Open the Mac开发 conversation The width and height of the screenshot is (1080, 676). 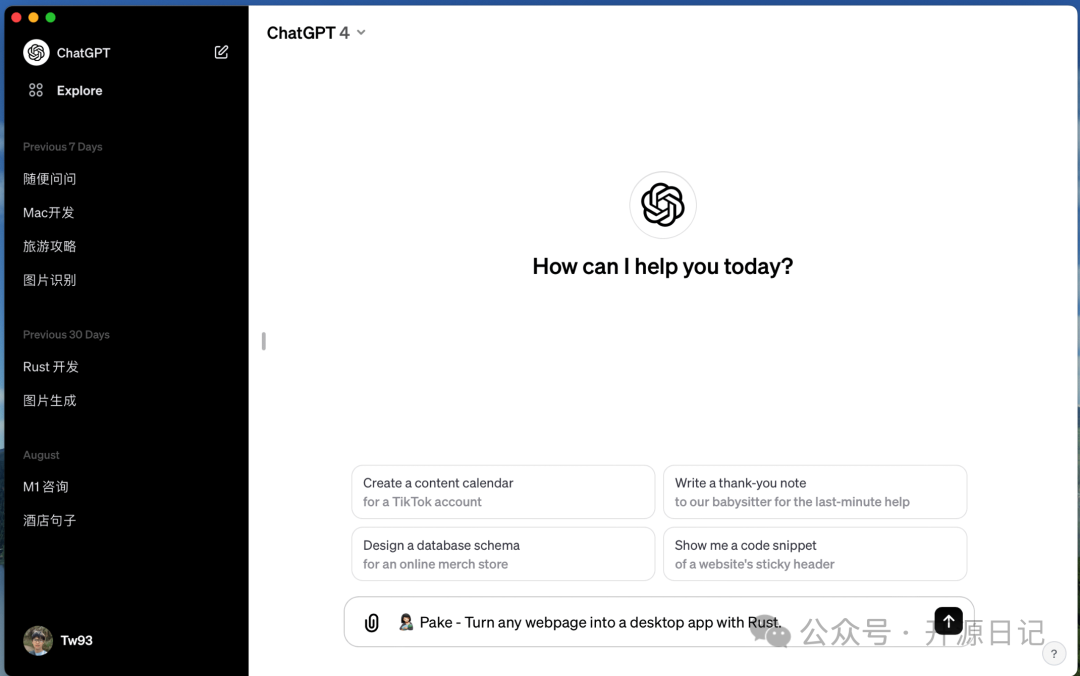click(48, 212)
